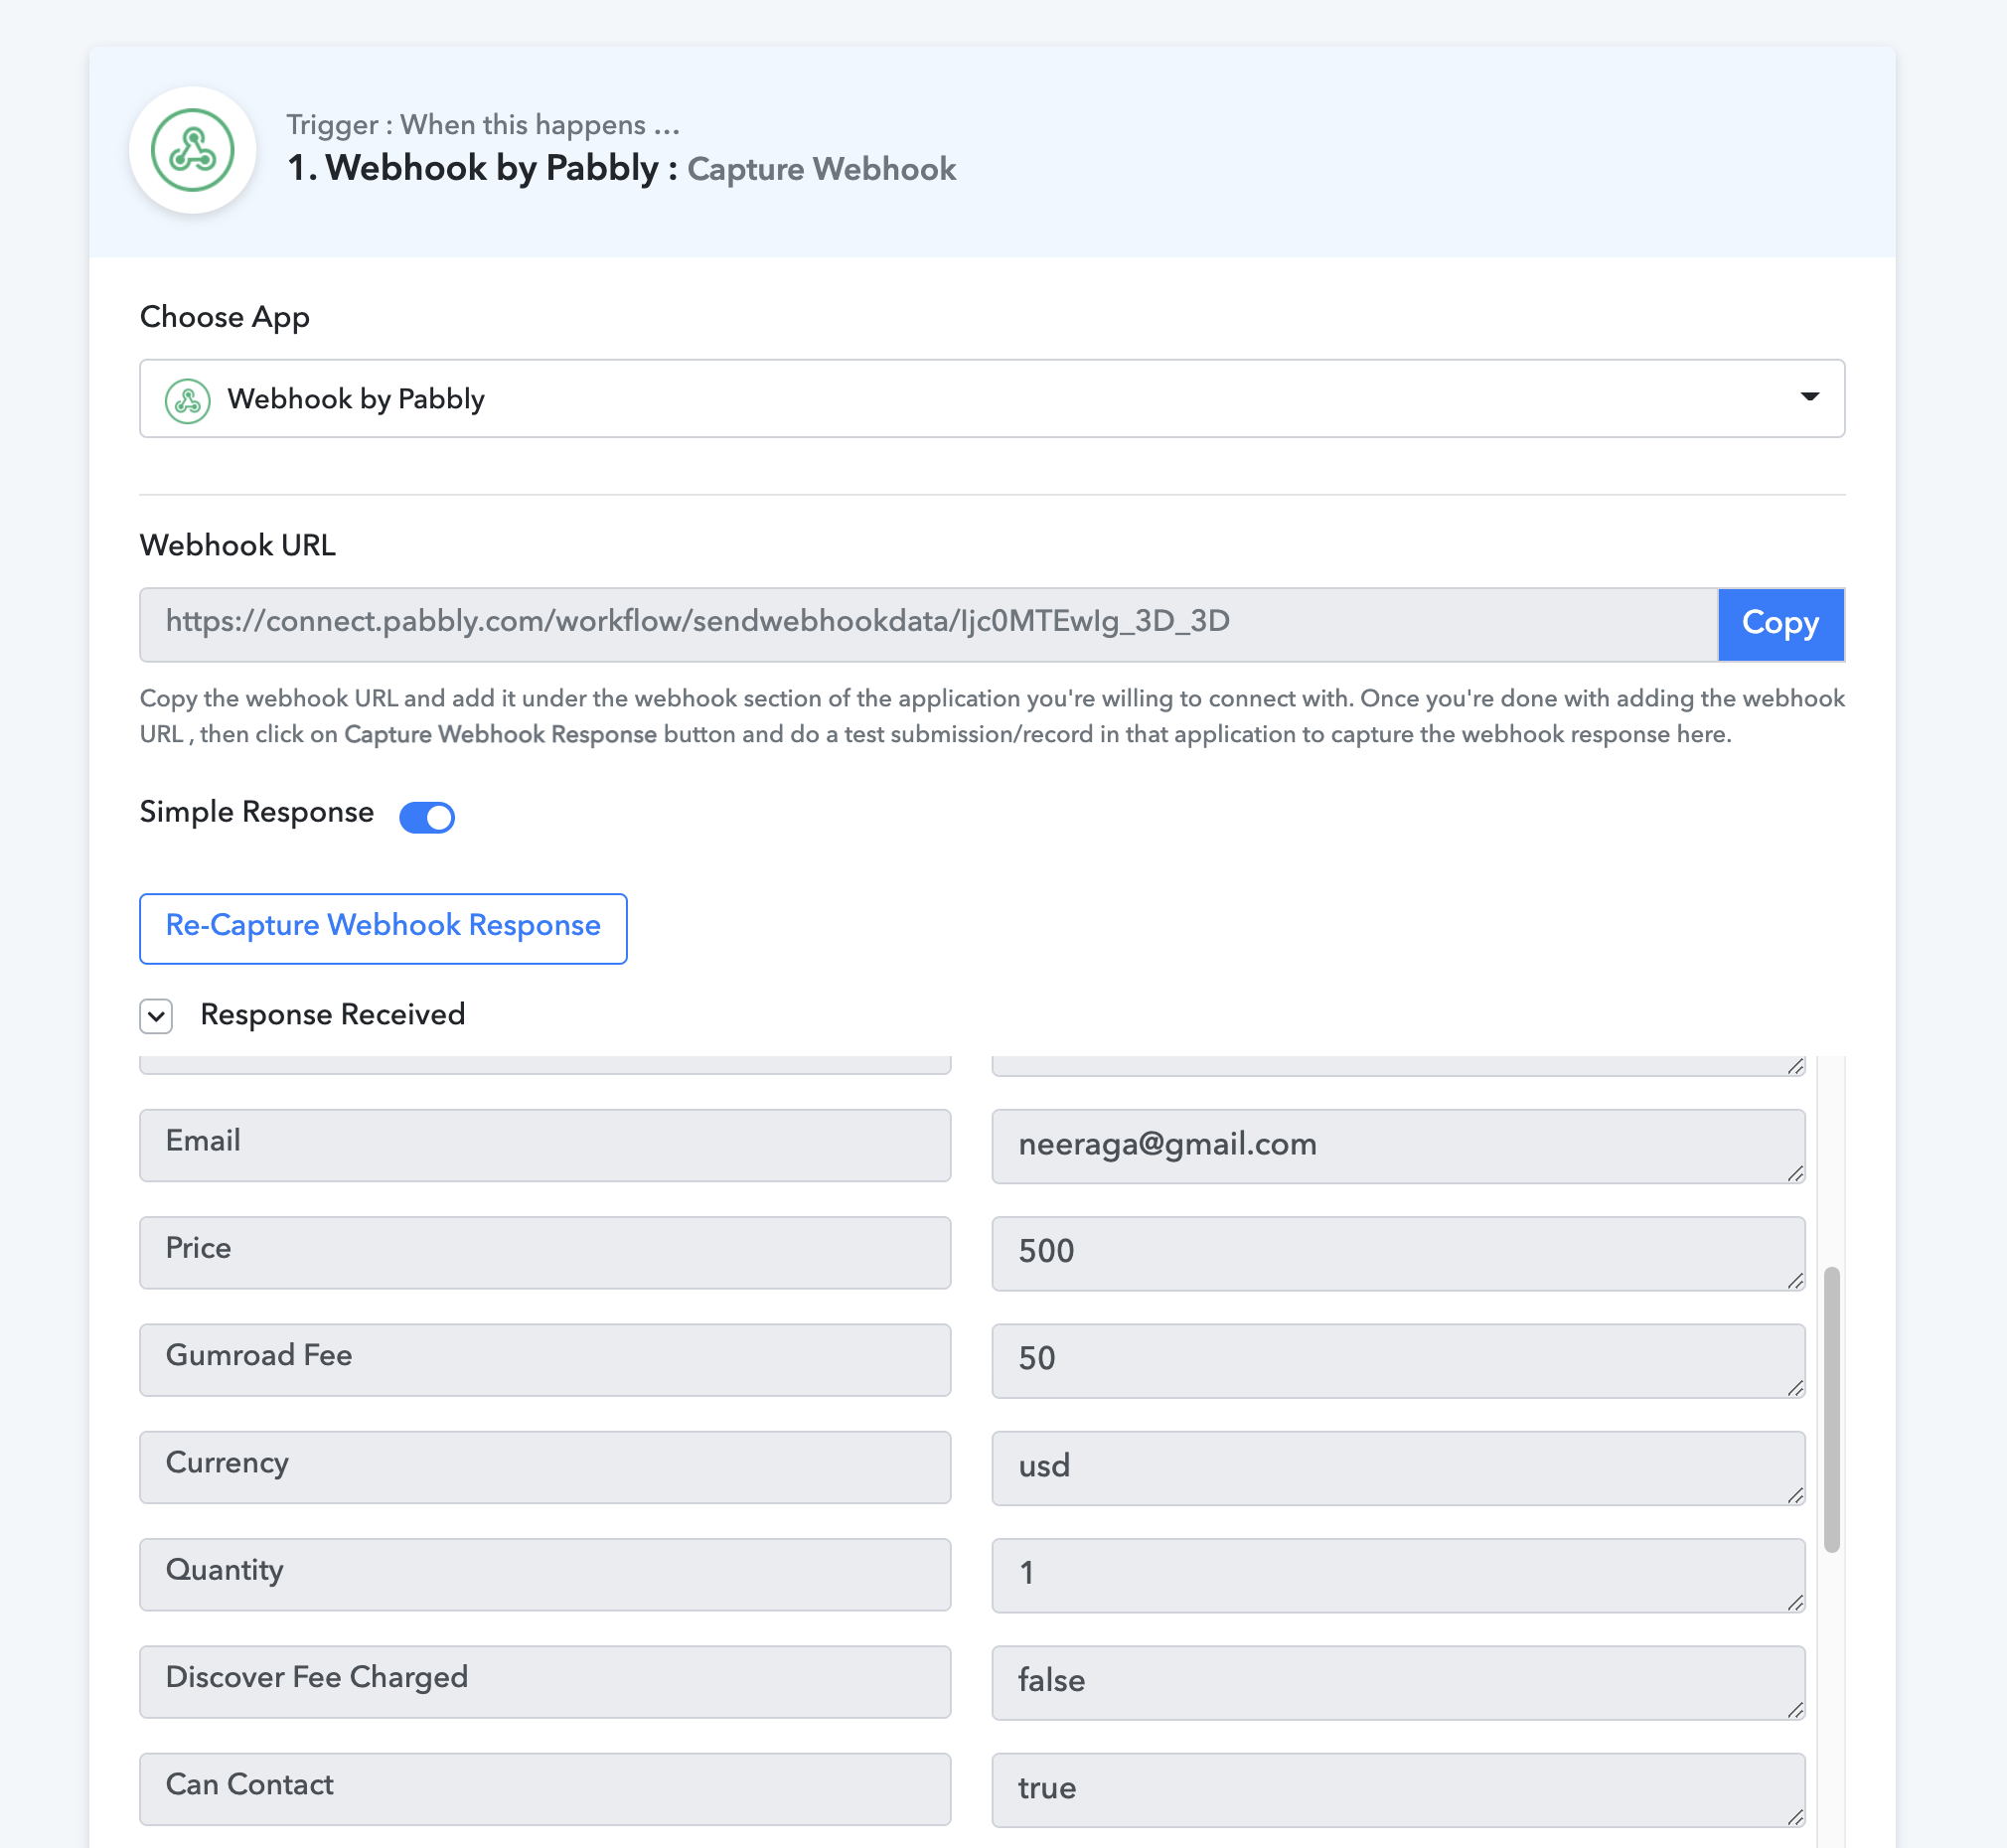Viewport: 2007px width, 1848px height.
Task: Click the Discover Fee Charged false field
Action: point(1397,1681)
